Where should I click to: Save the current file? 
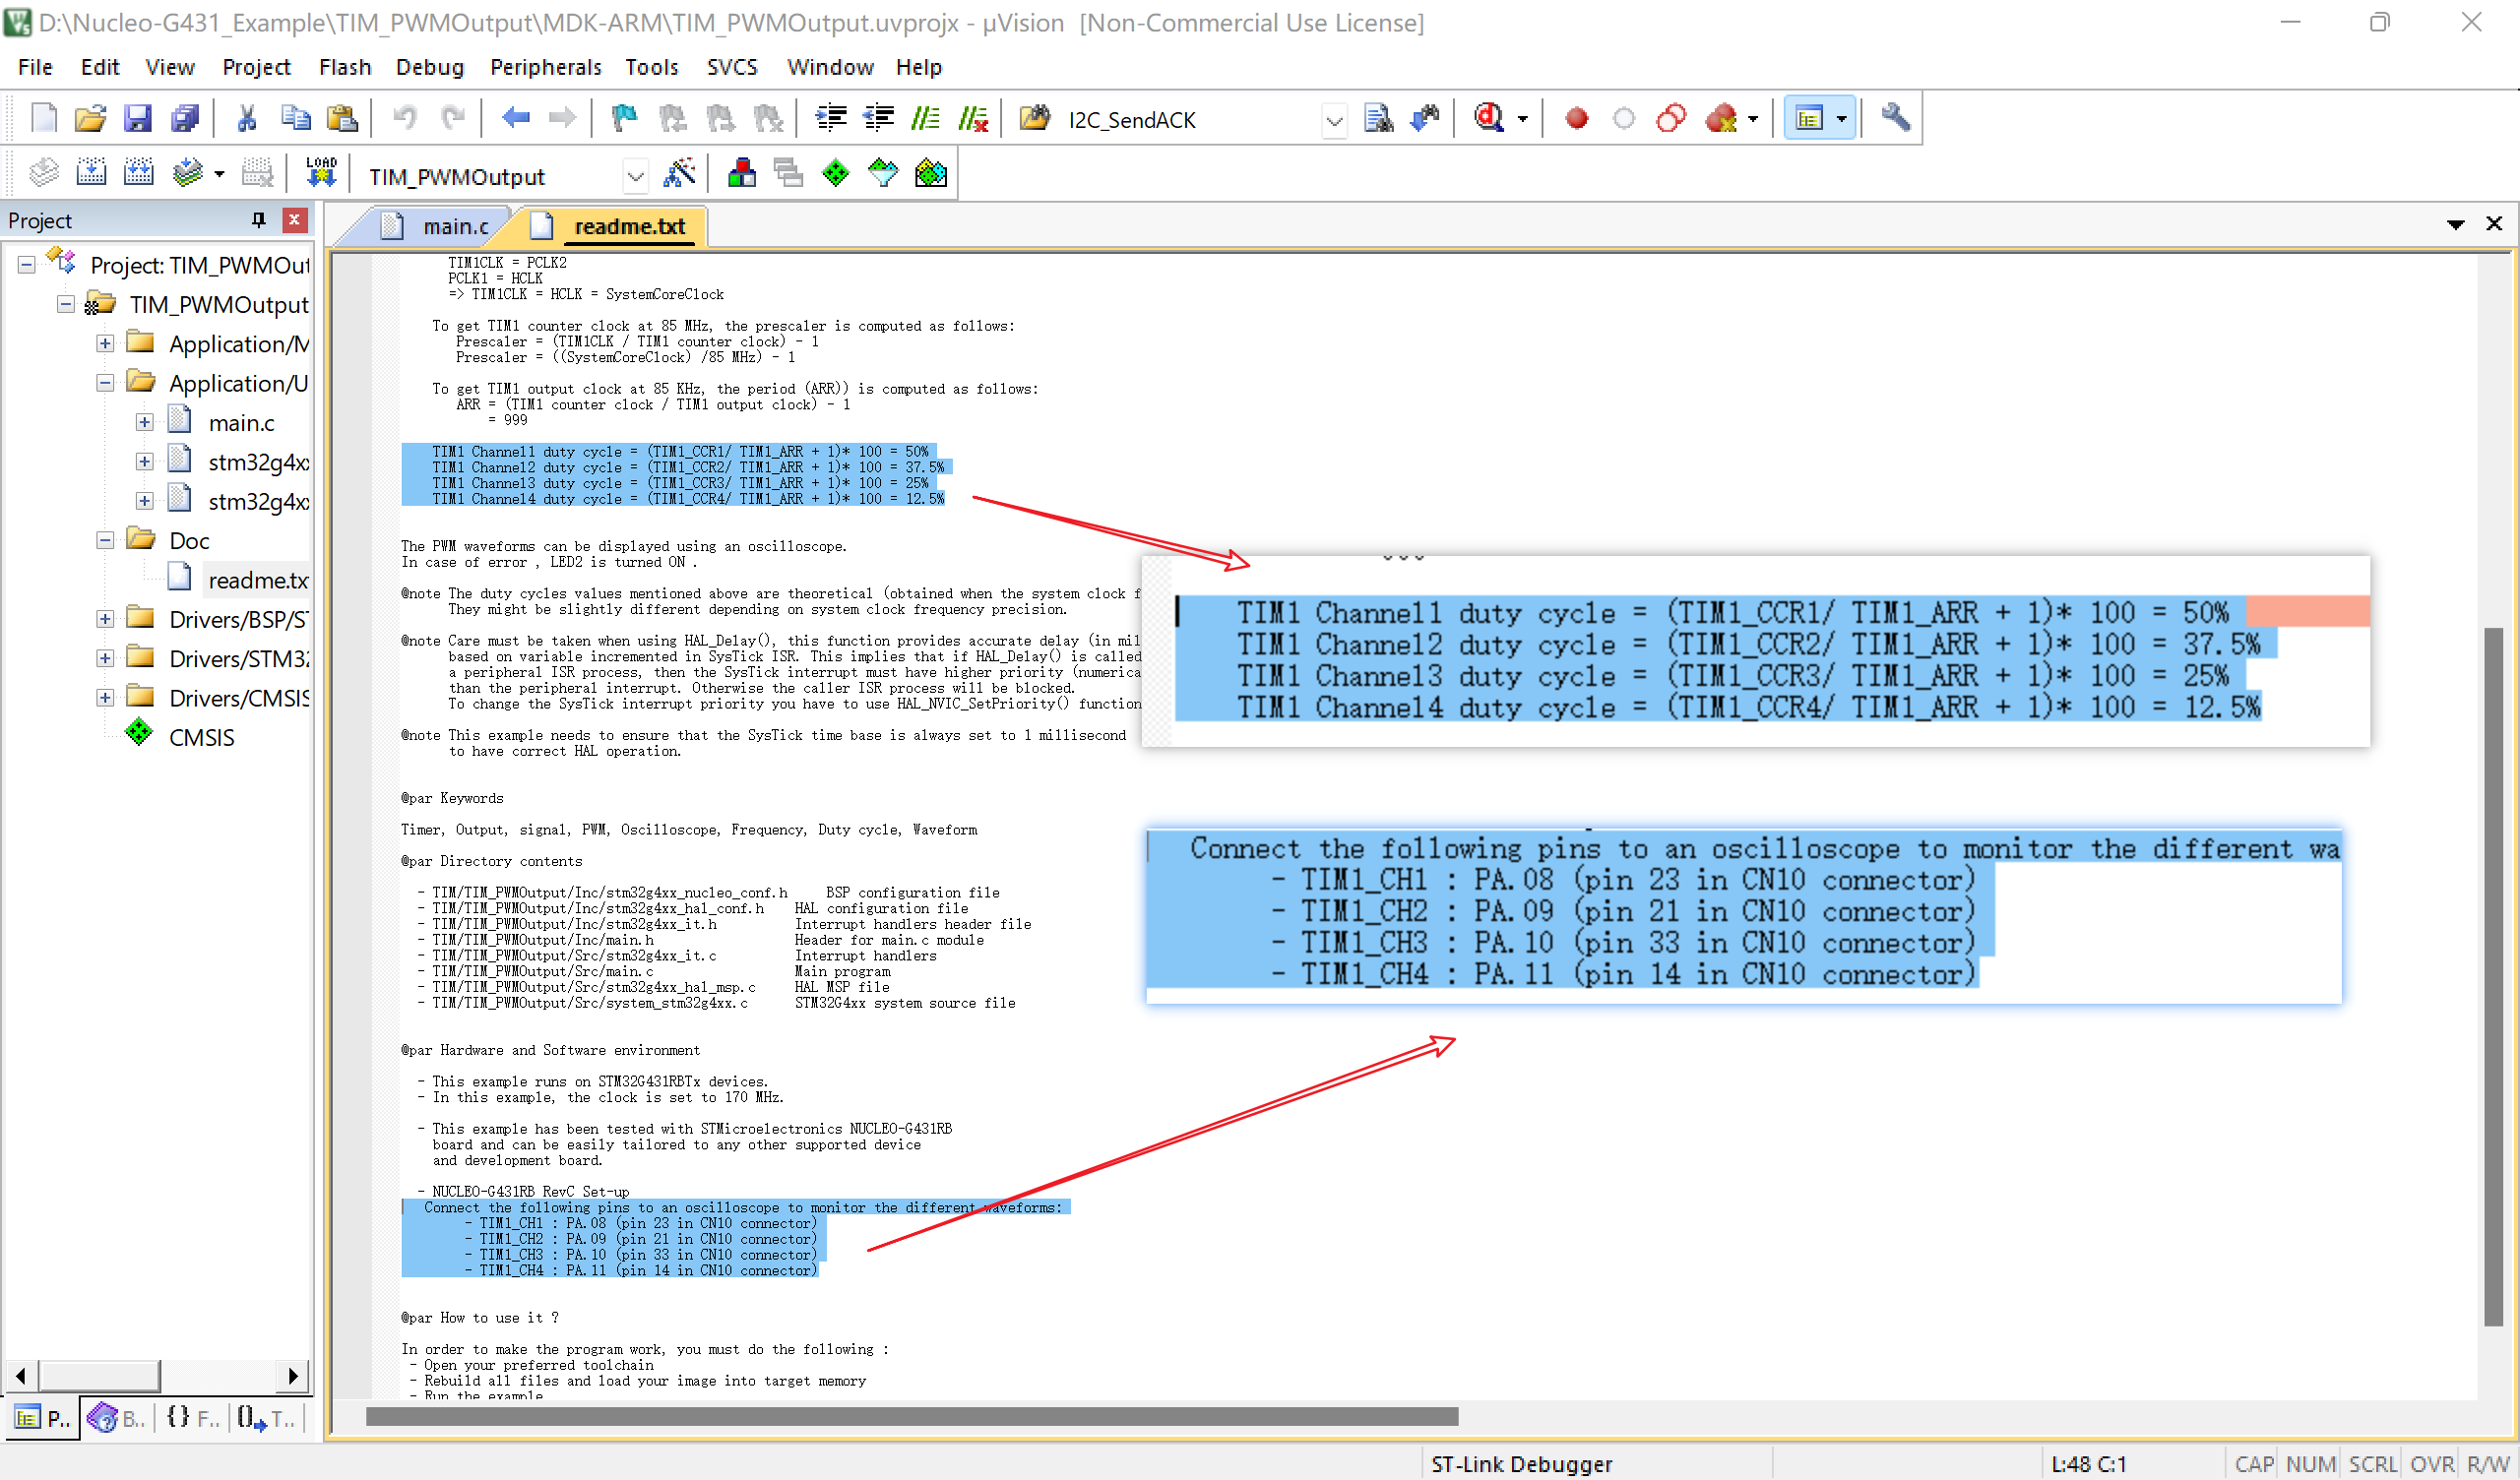[x=137, y=118]
